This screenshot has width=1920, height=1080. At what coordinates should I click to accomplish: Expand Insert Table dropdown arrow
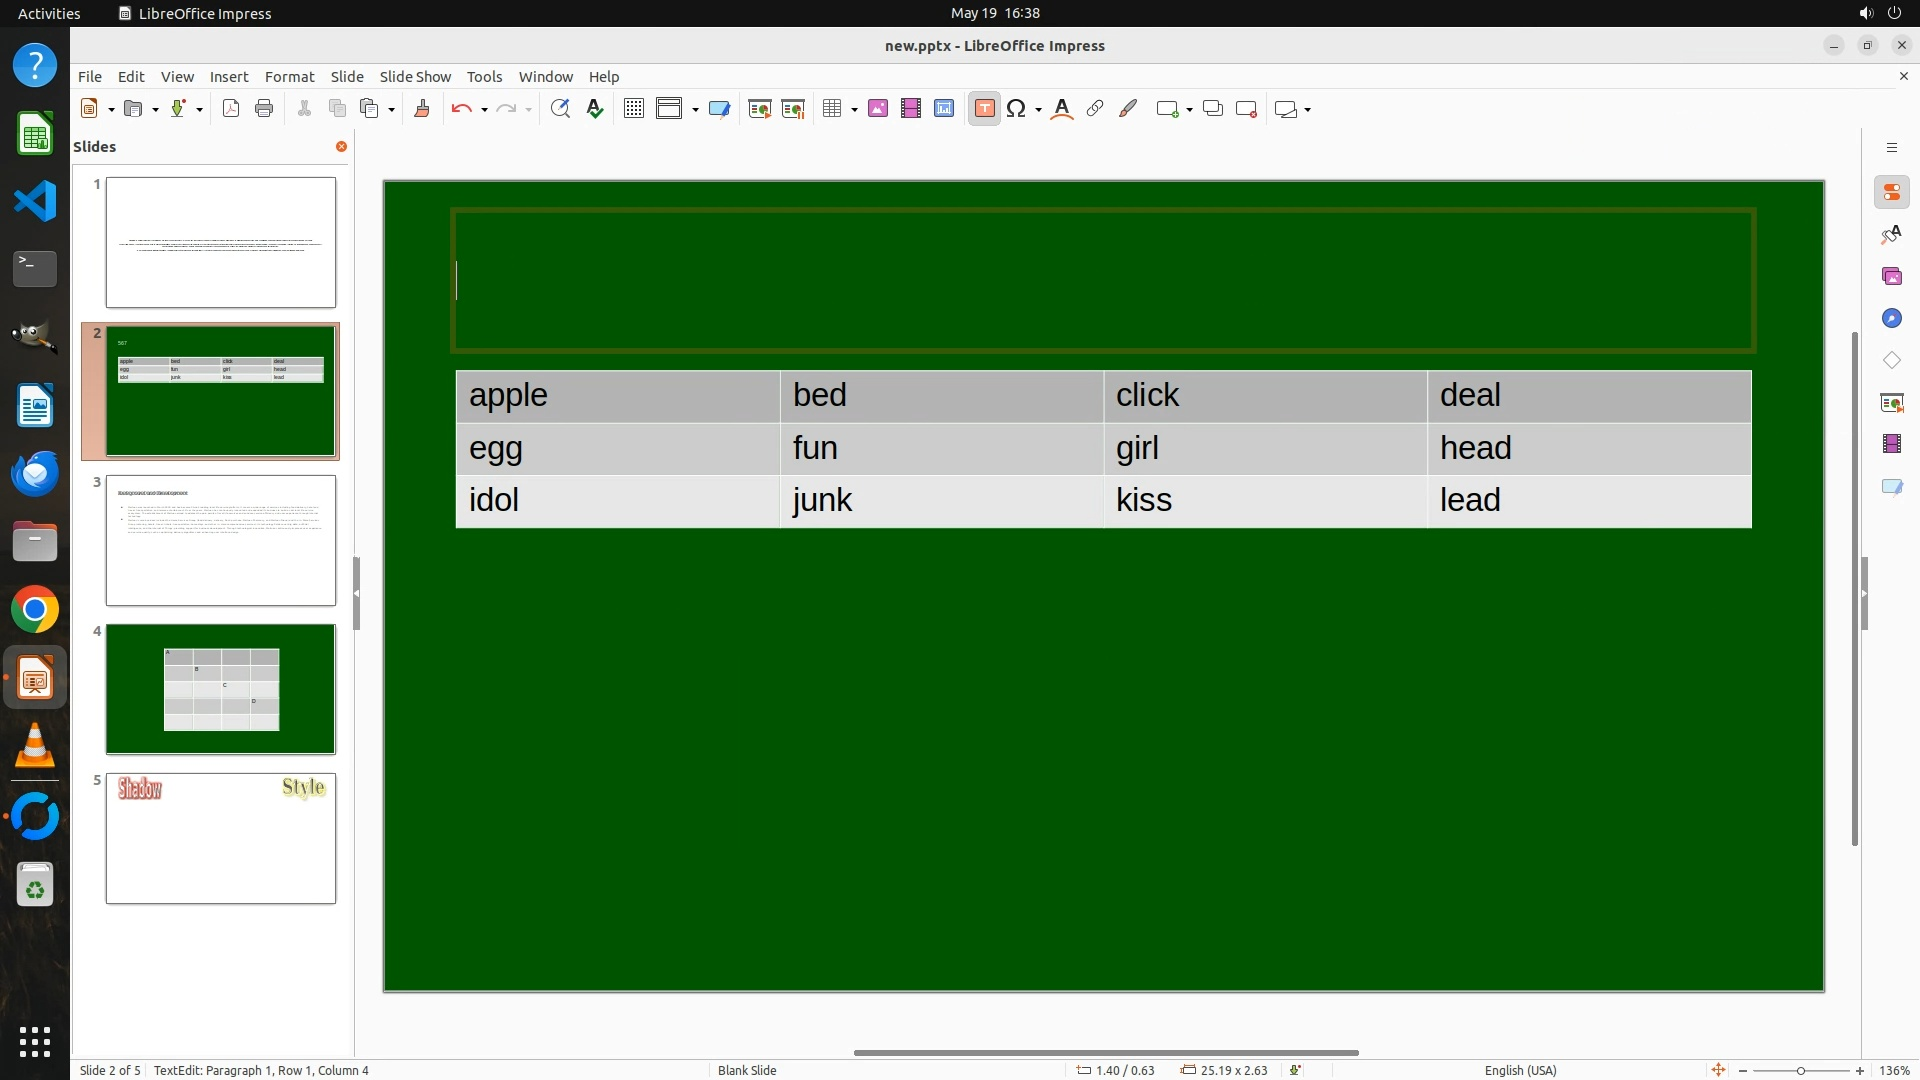click(855, 110)
